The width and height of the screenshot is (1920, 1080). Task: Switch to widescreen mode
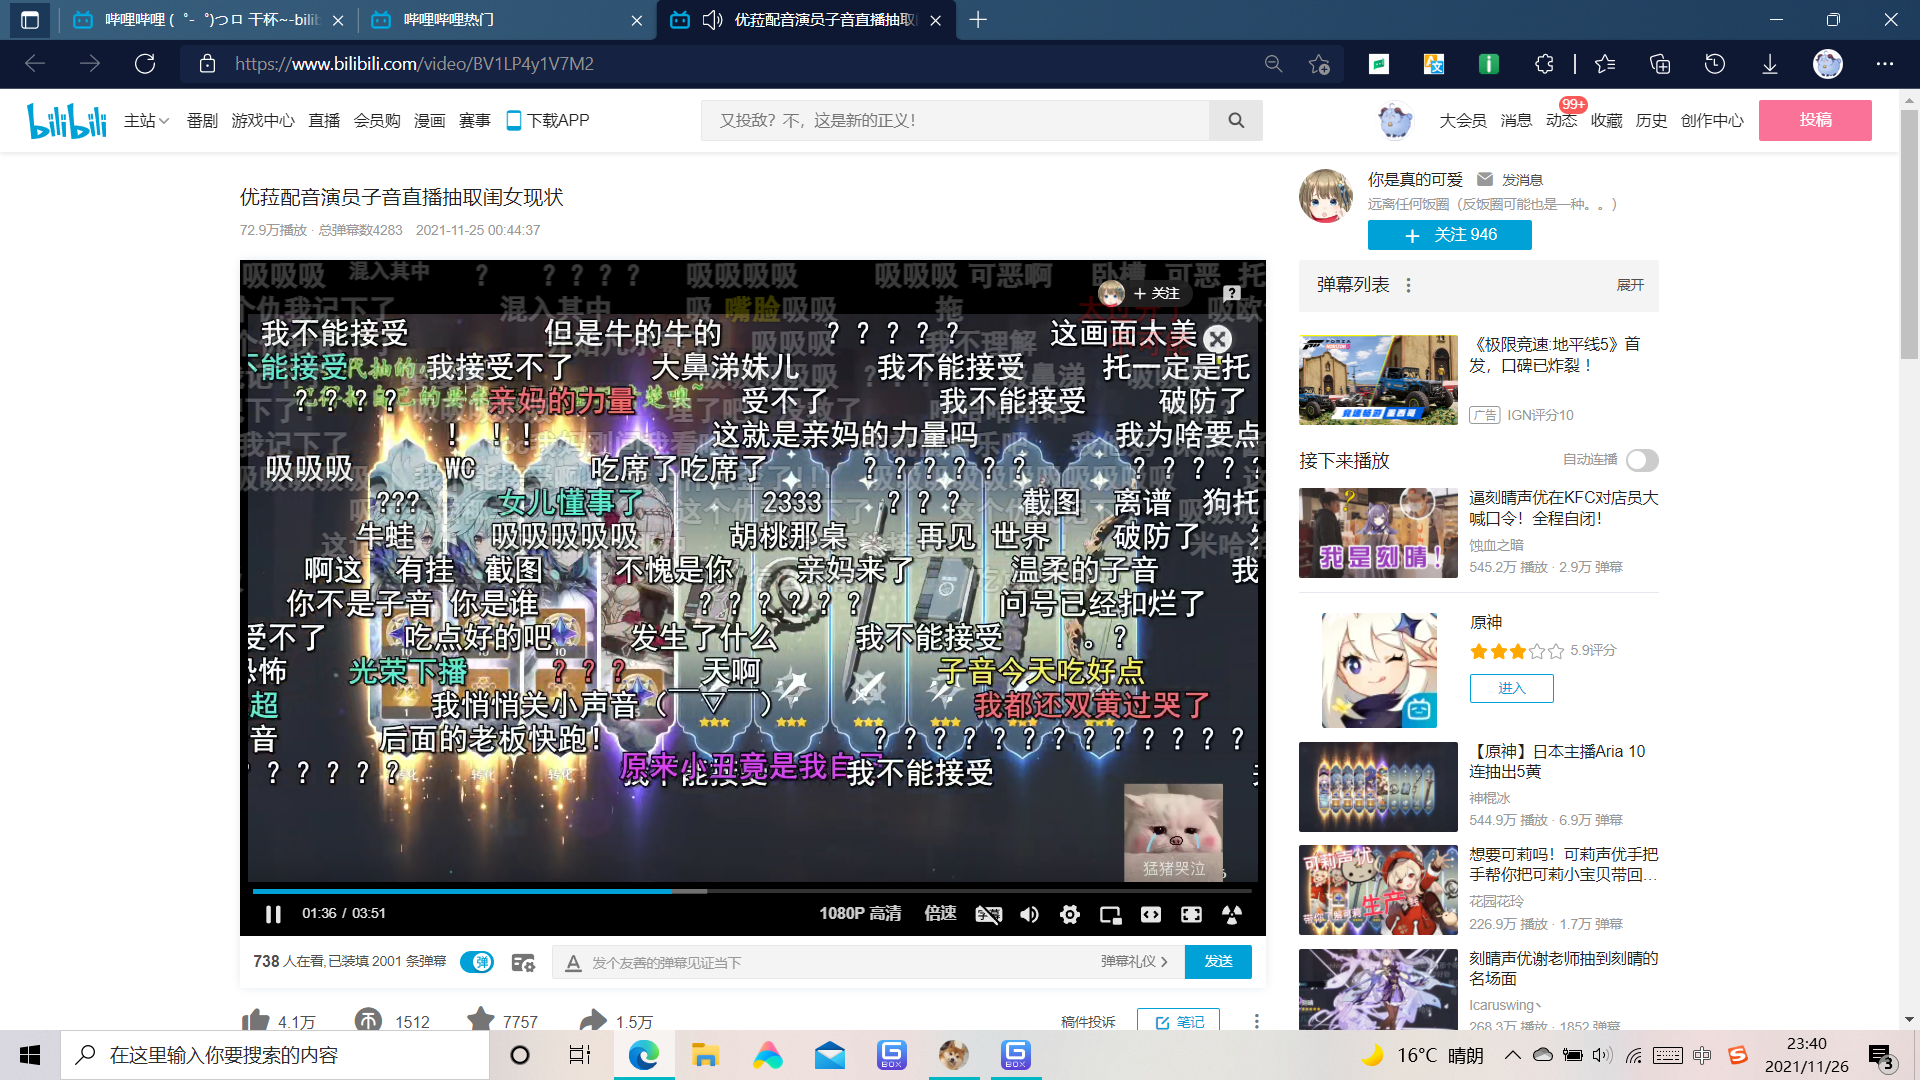(1151, 914)
